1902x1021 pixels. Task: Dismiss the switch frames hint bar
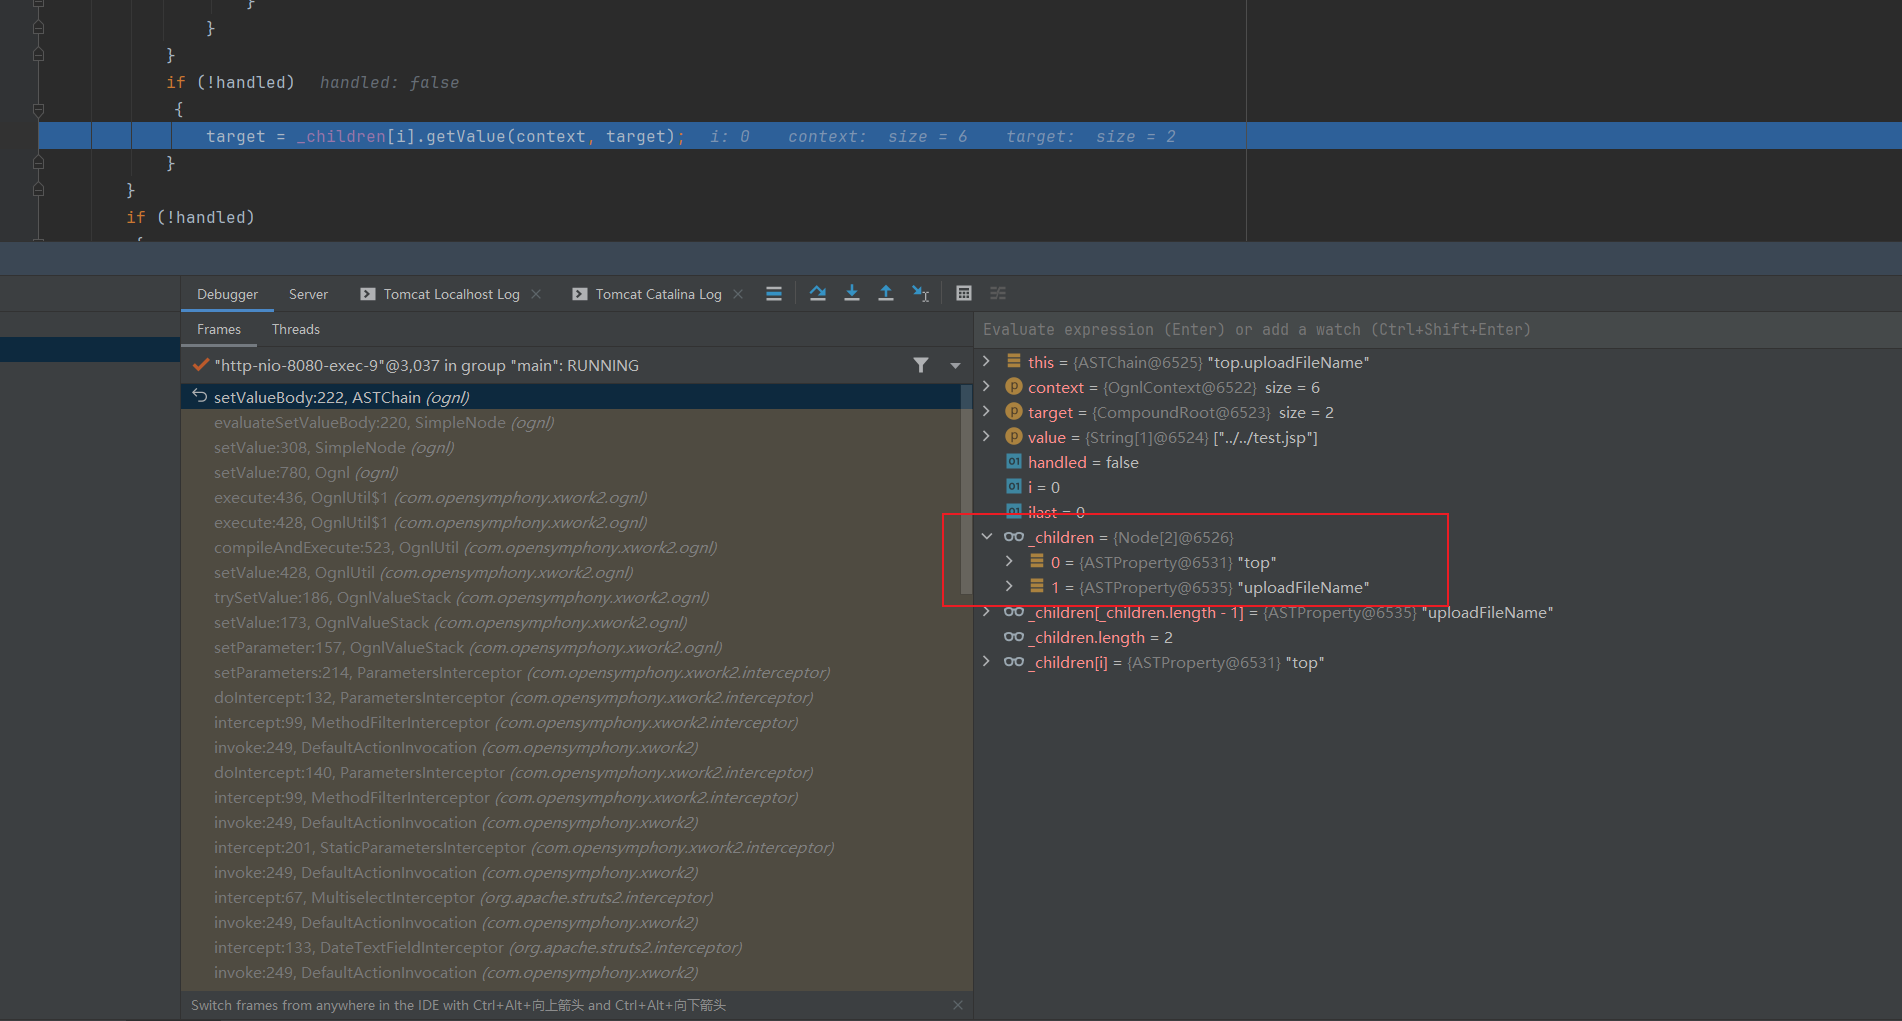958,1005
